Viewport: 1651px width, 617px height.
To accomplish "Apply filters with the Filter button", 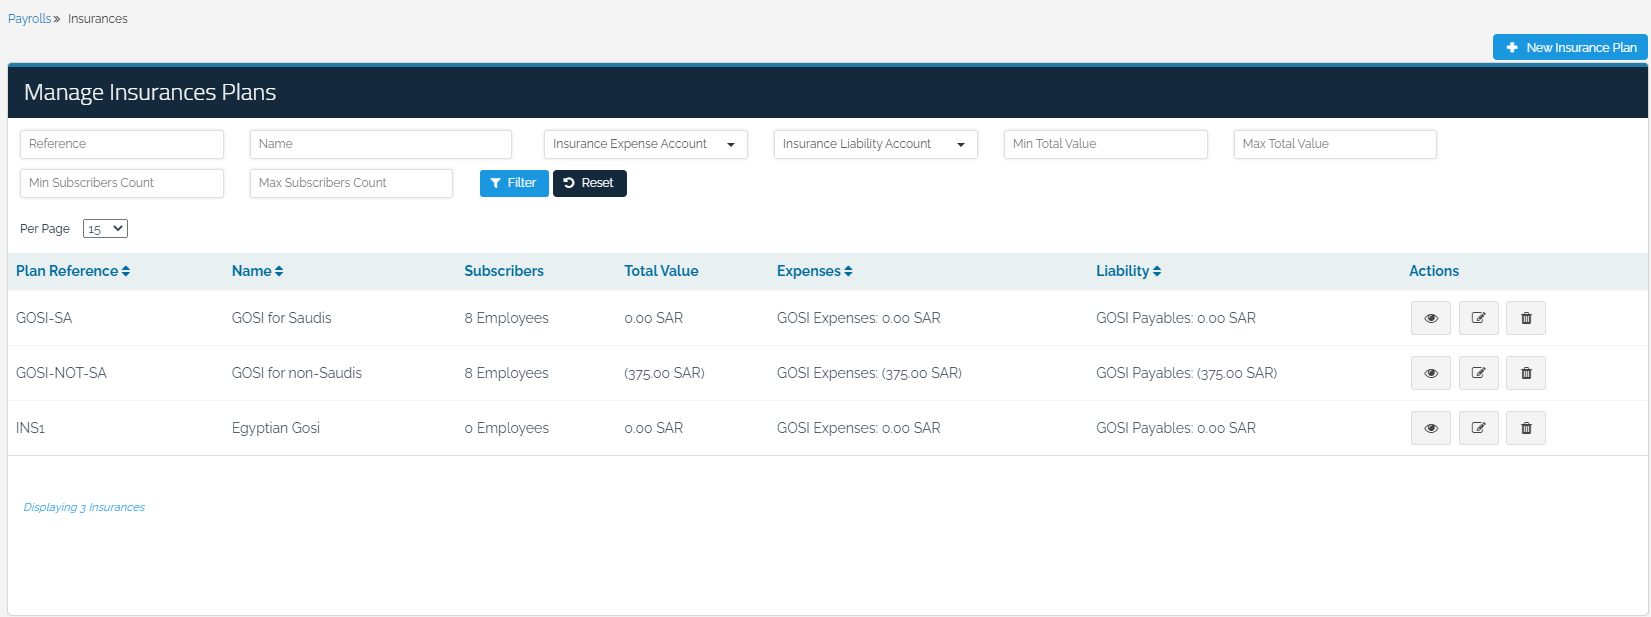I will coord(514,183).
